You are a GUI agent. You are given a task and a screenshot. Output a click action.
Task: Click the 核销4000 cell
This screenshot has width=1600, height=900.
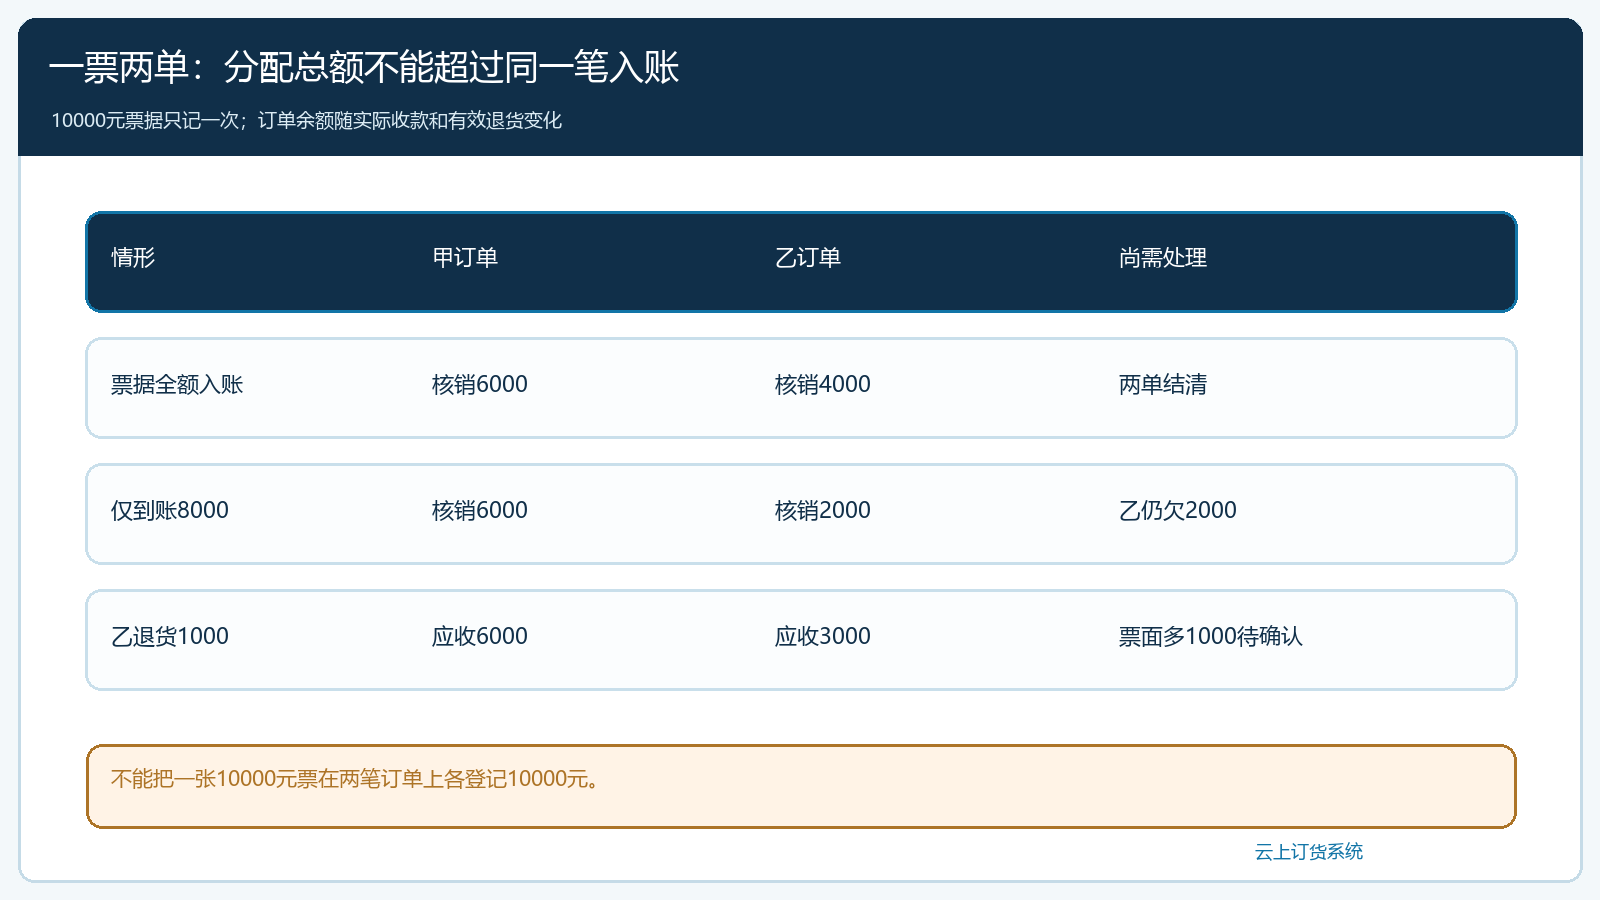tap(823, 385)
